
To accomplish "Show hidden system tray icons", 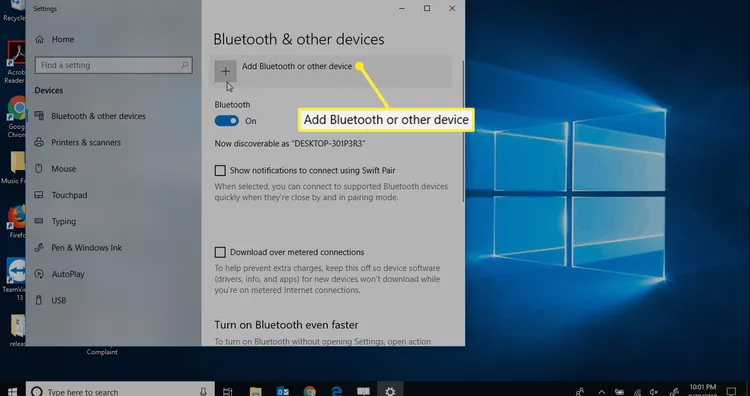I will point(601,391).
